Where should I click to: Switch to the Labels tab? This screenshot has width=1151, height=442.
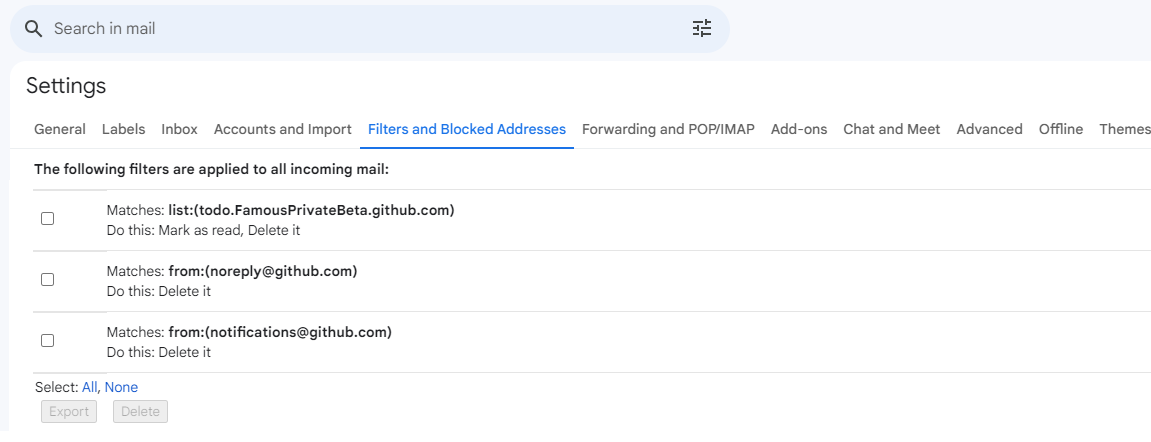click(123, 129)
